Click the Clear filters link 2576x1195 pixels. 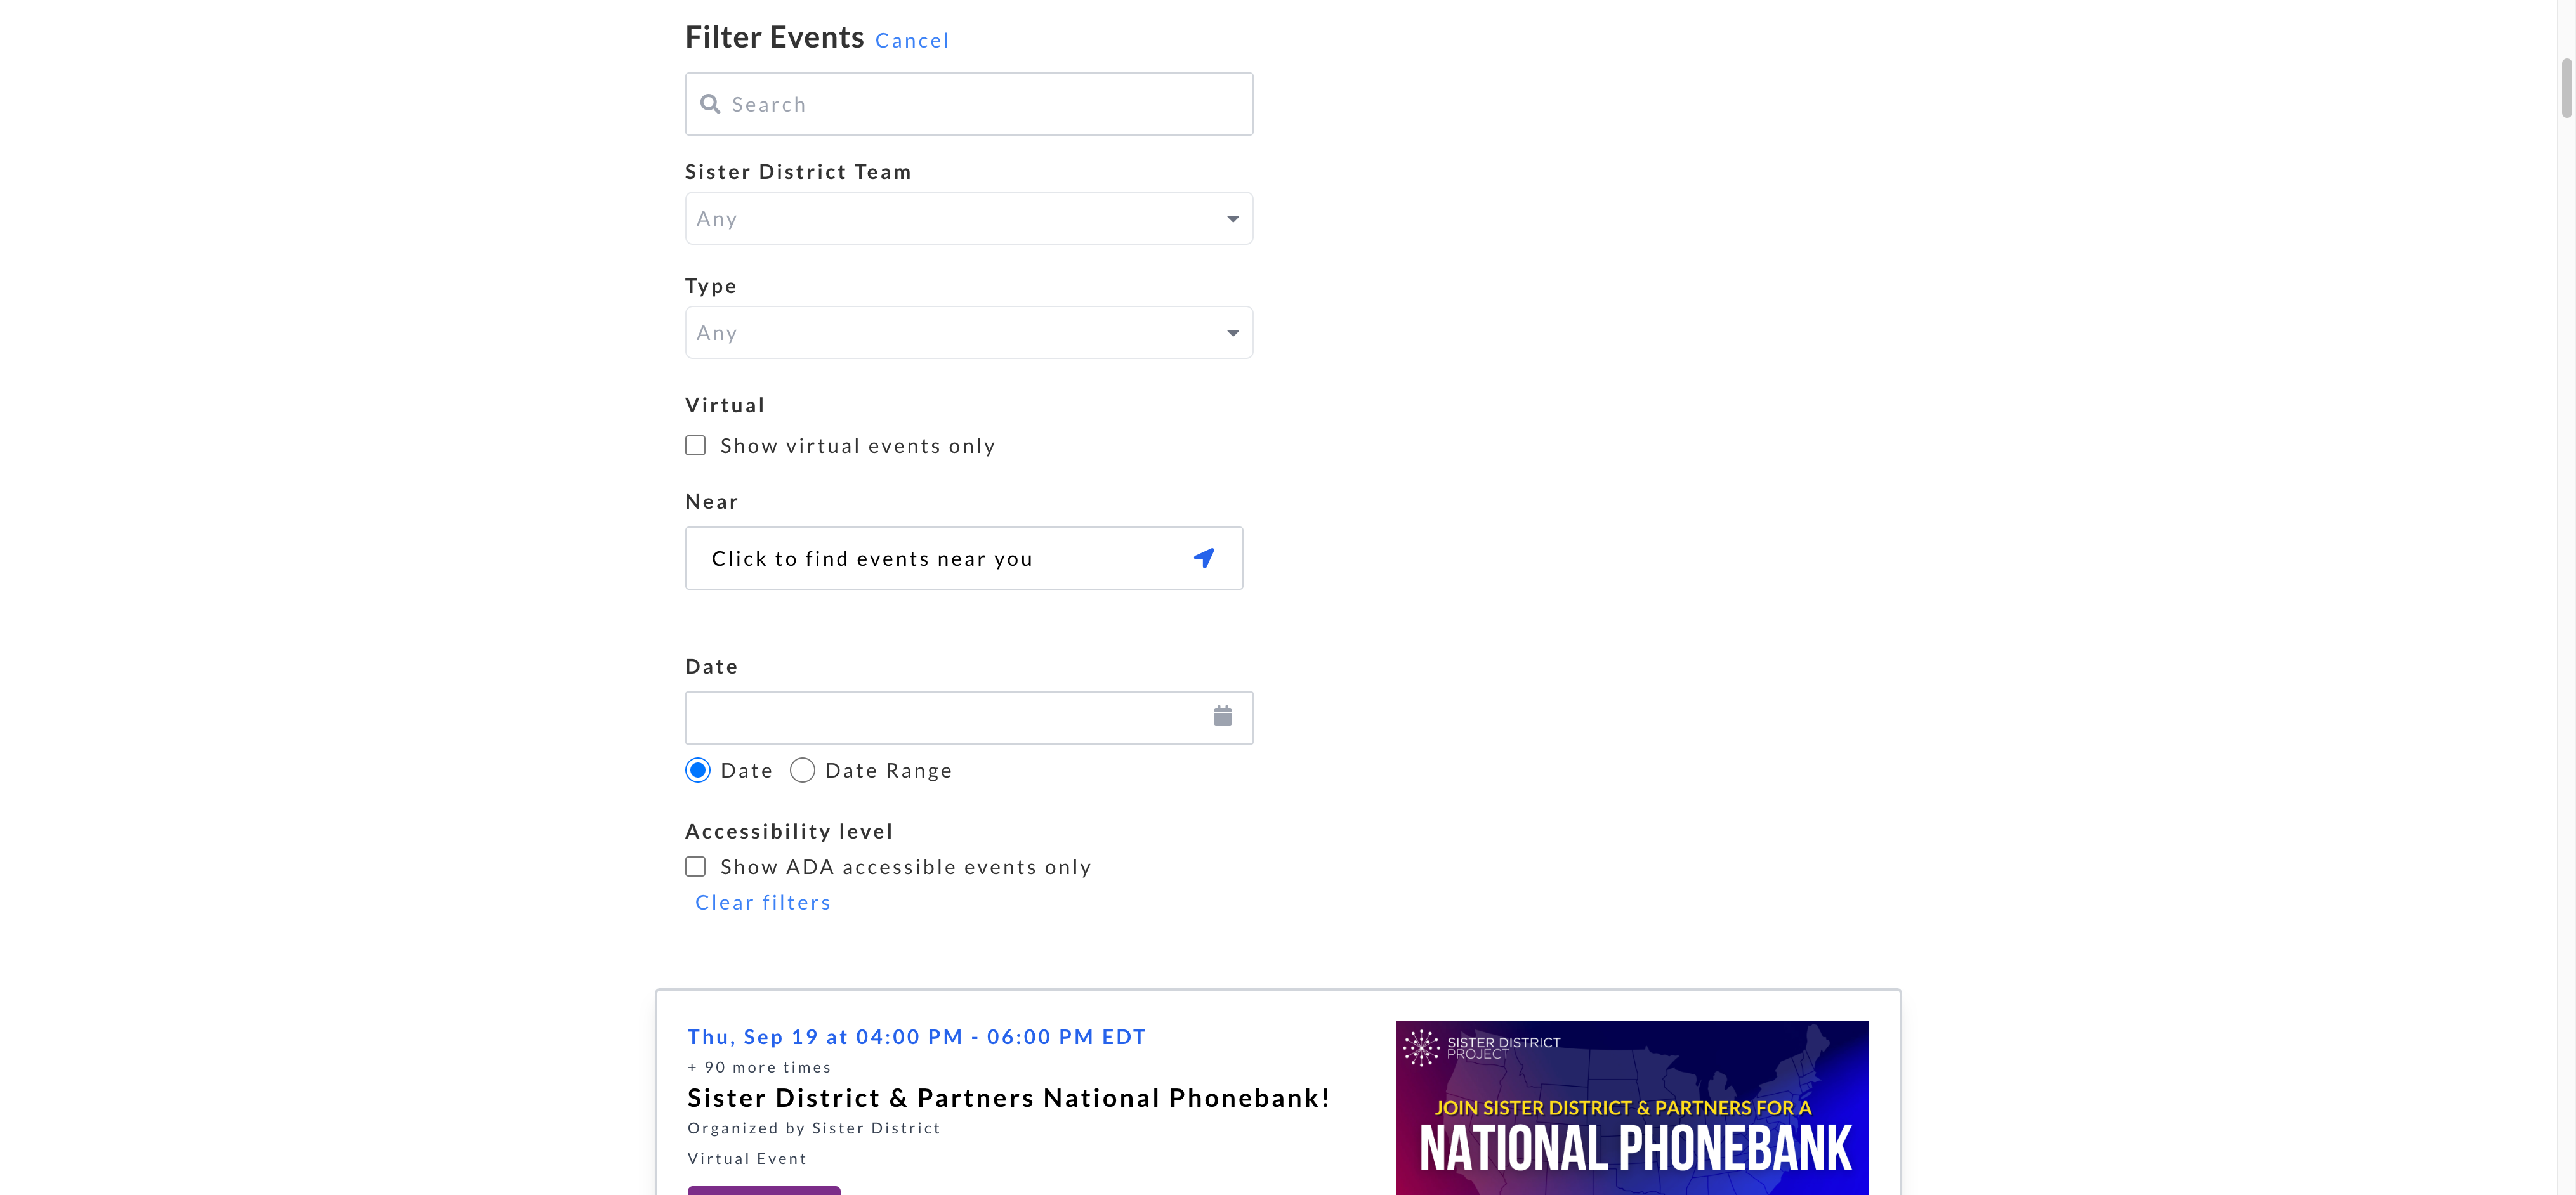[763, 902]
